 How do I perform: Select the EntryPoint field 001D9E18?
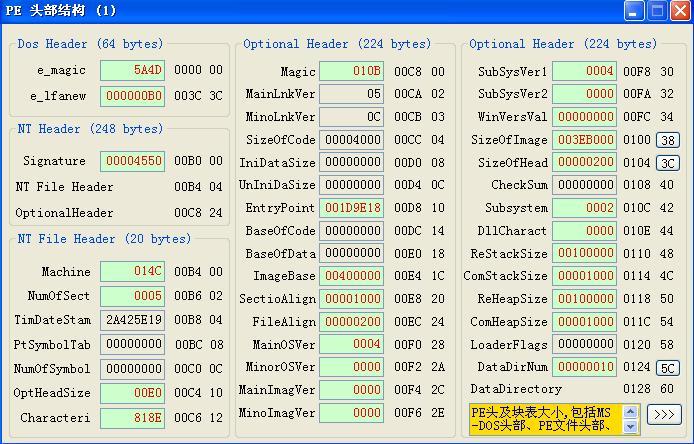[x=351, y=208]
